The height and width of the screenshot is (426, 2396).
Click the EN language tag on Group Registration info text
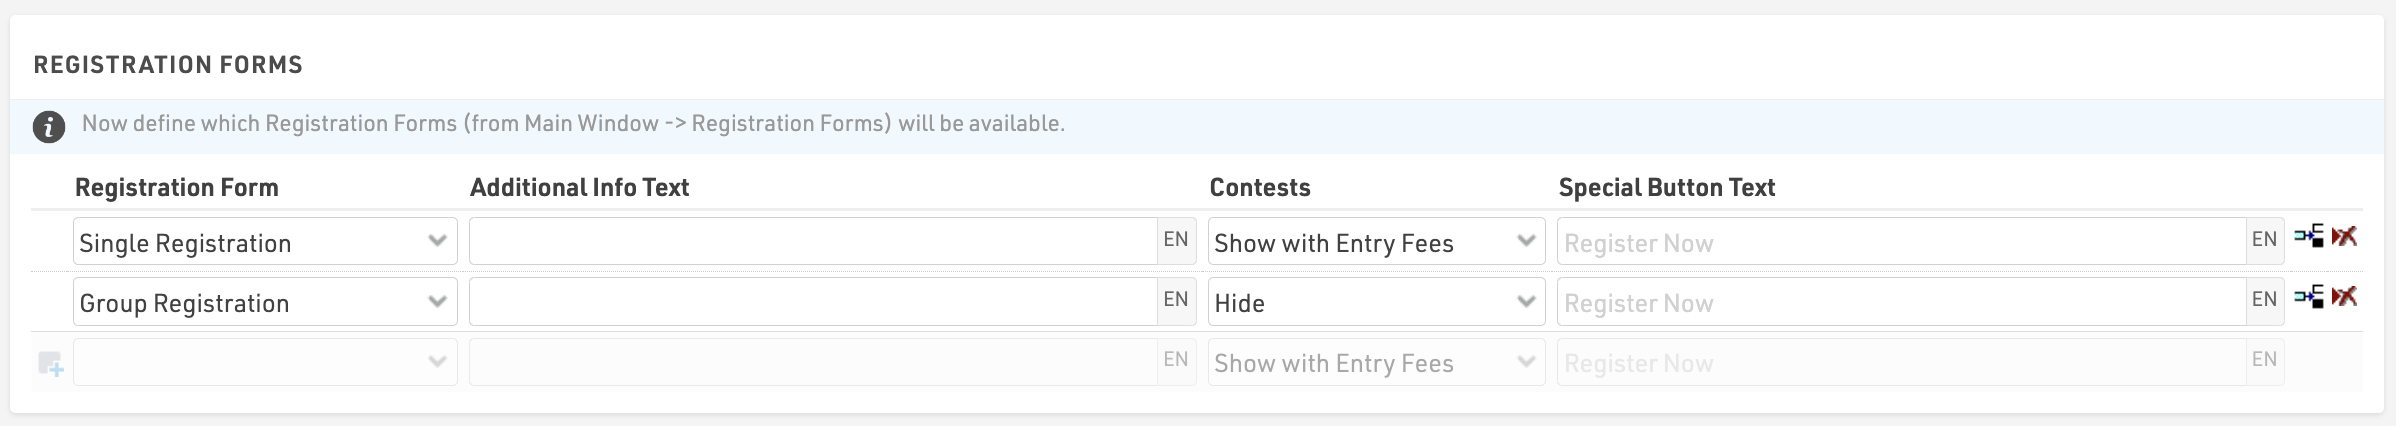(1176, 300)
